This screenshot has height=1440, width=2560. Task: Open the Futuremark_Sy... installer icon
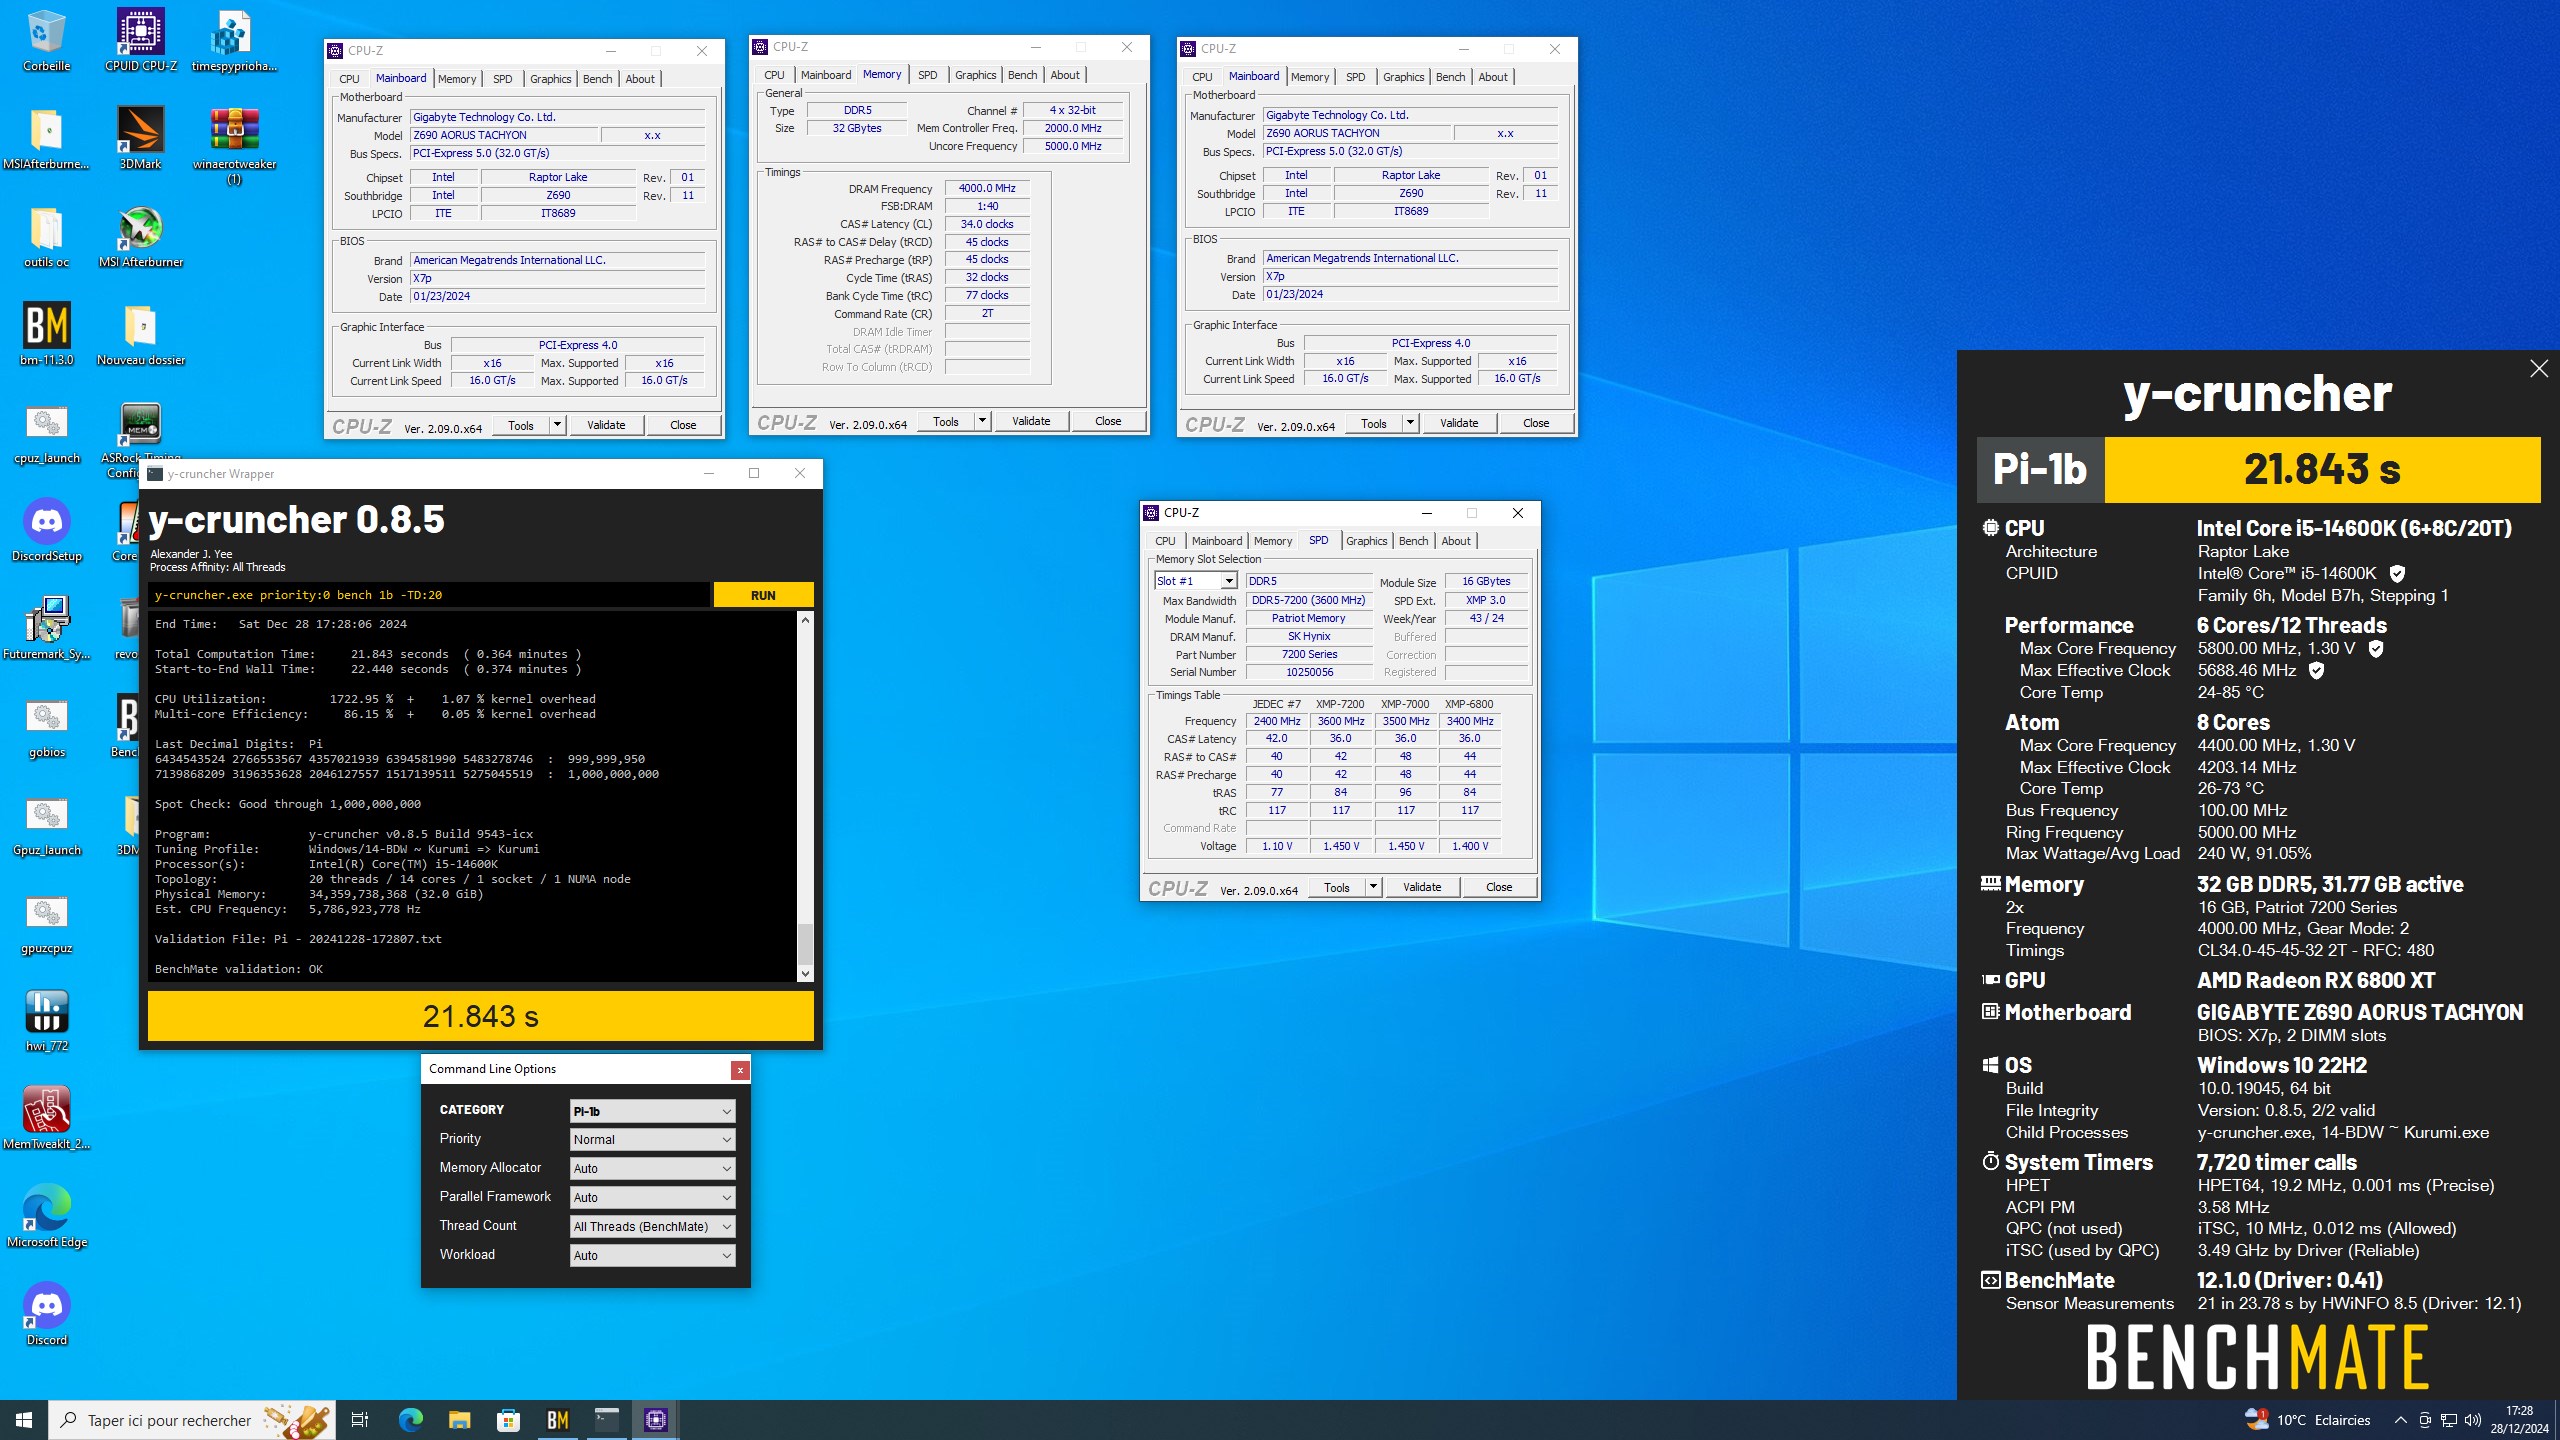point(46,629)
